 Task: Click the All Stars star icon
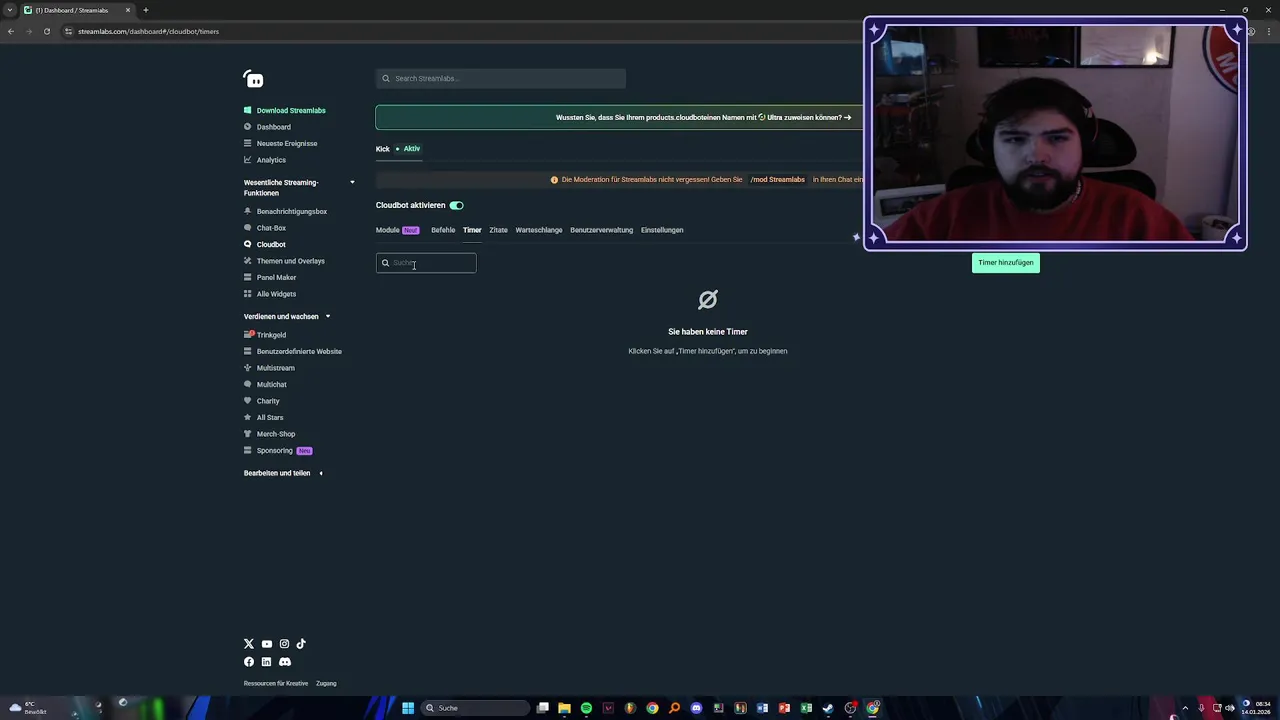click(248, 417)
